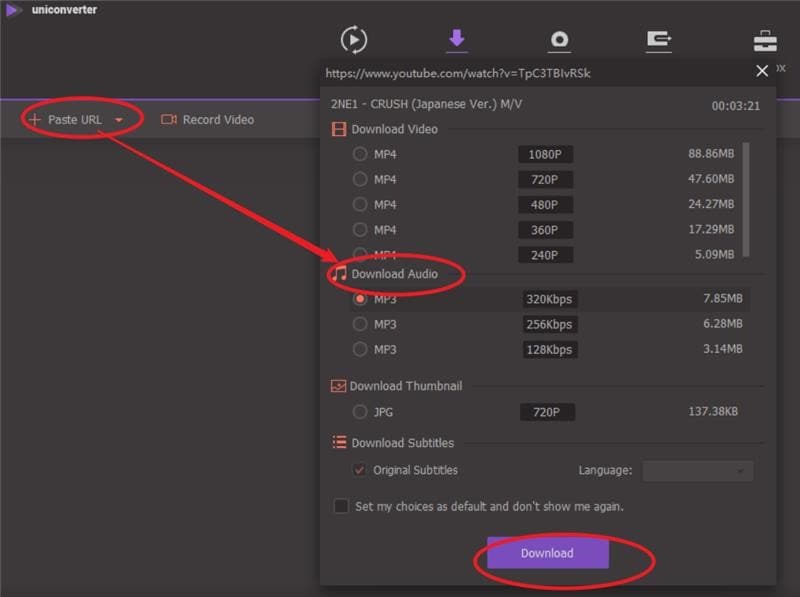
Task: Close the download options dialog
Action: click(762, 71)
